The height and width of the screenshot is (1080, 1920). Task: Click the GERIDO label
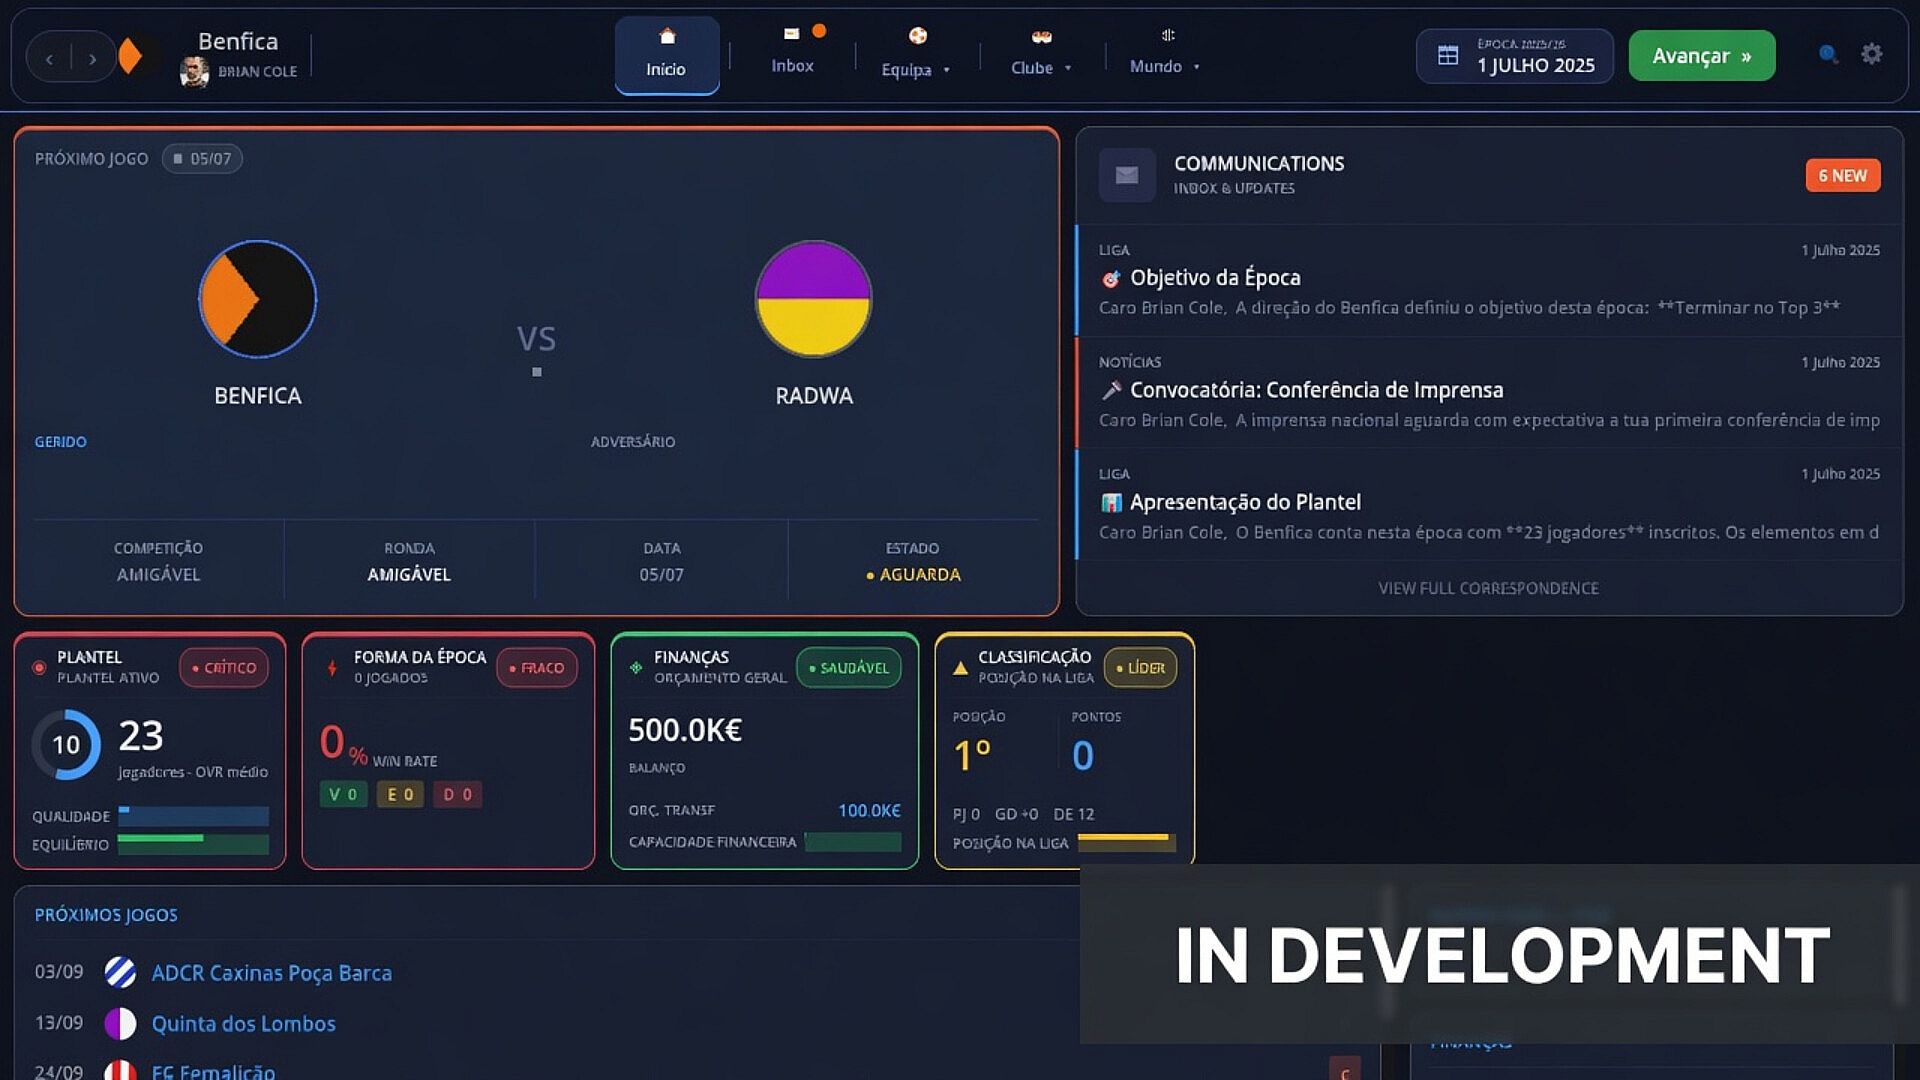click(x=61, y=442)
